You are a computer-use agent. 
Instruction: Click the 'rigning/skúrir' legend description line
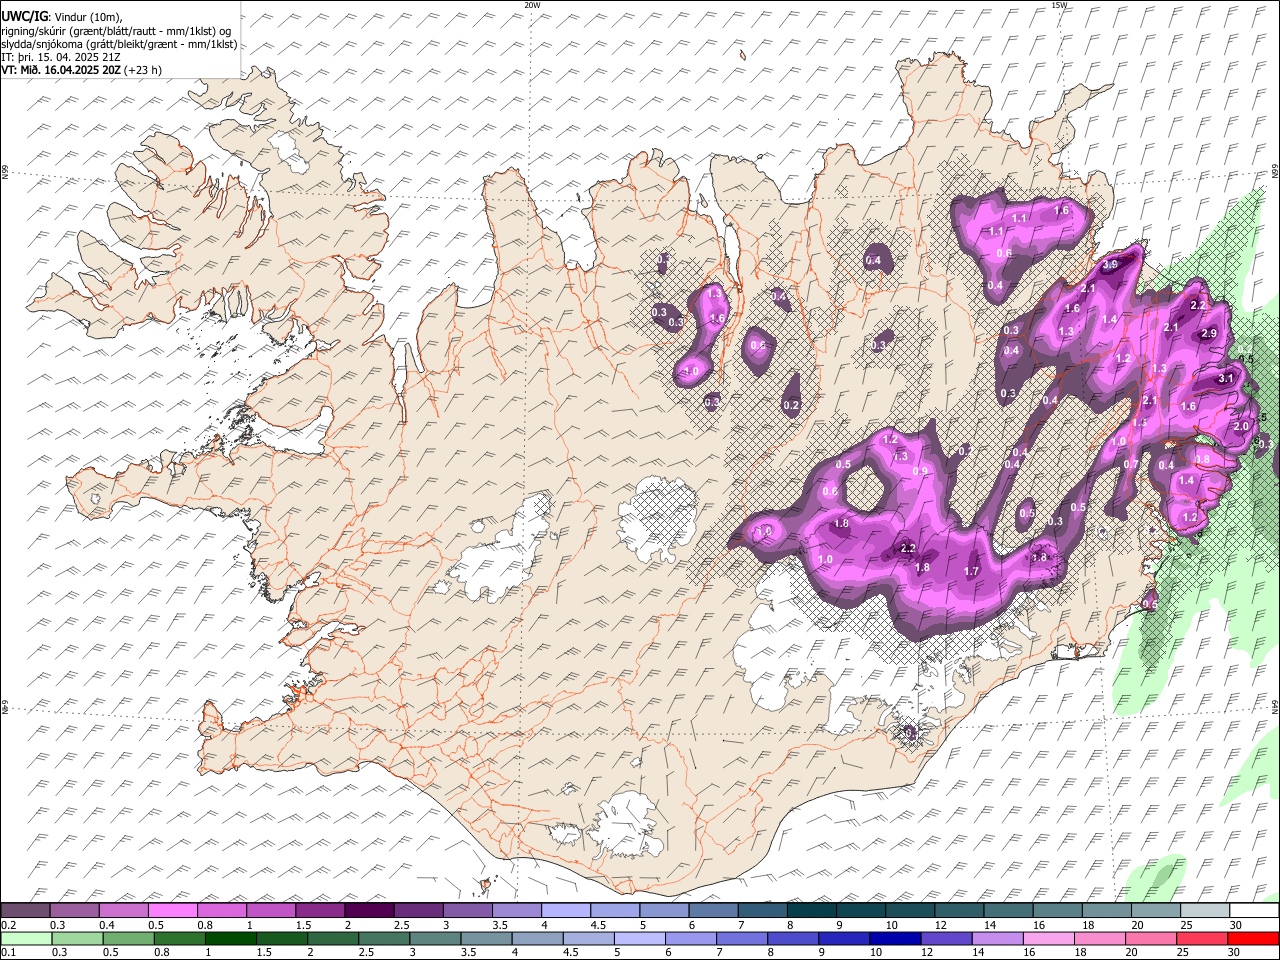tap(116, 30)
